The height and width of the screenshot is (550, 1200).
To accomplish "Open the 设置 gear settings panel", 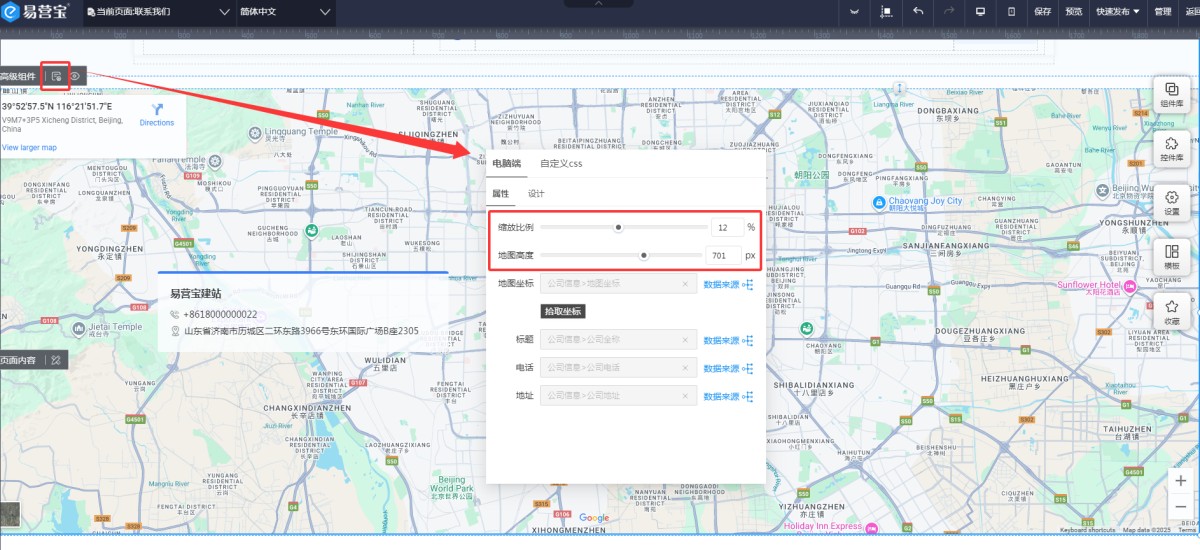I will [1171, 203].
